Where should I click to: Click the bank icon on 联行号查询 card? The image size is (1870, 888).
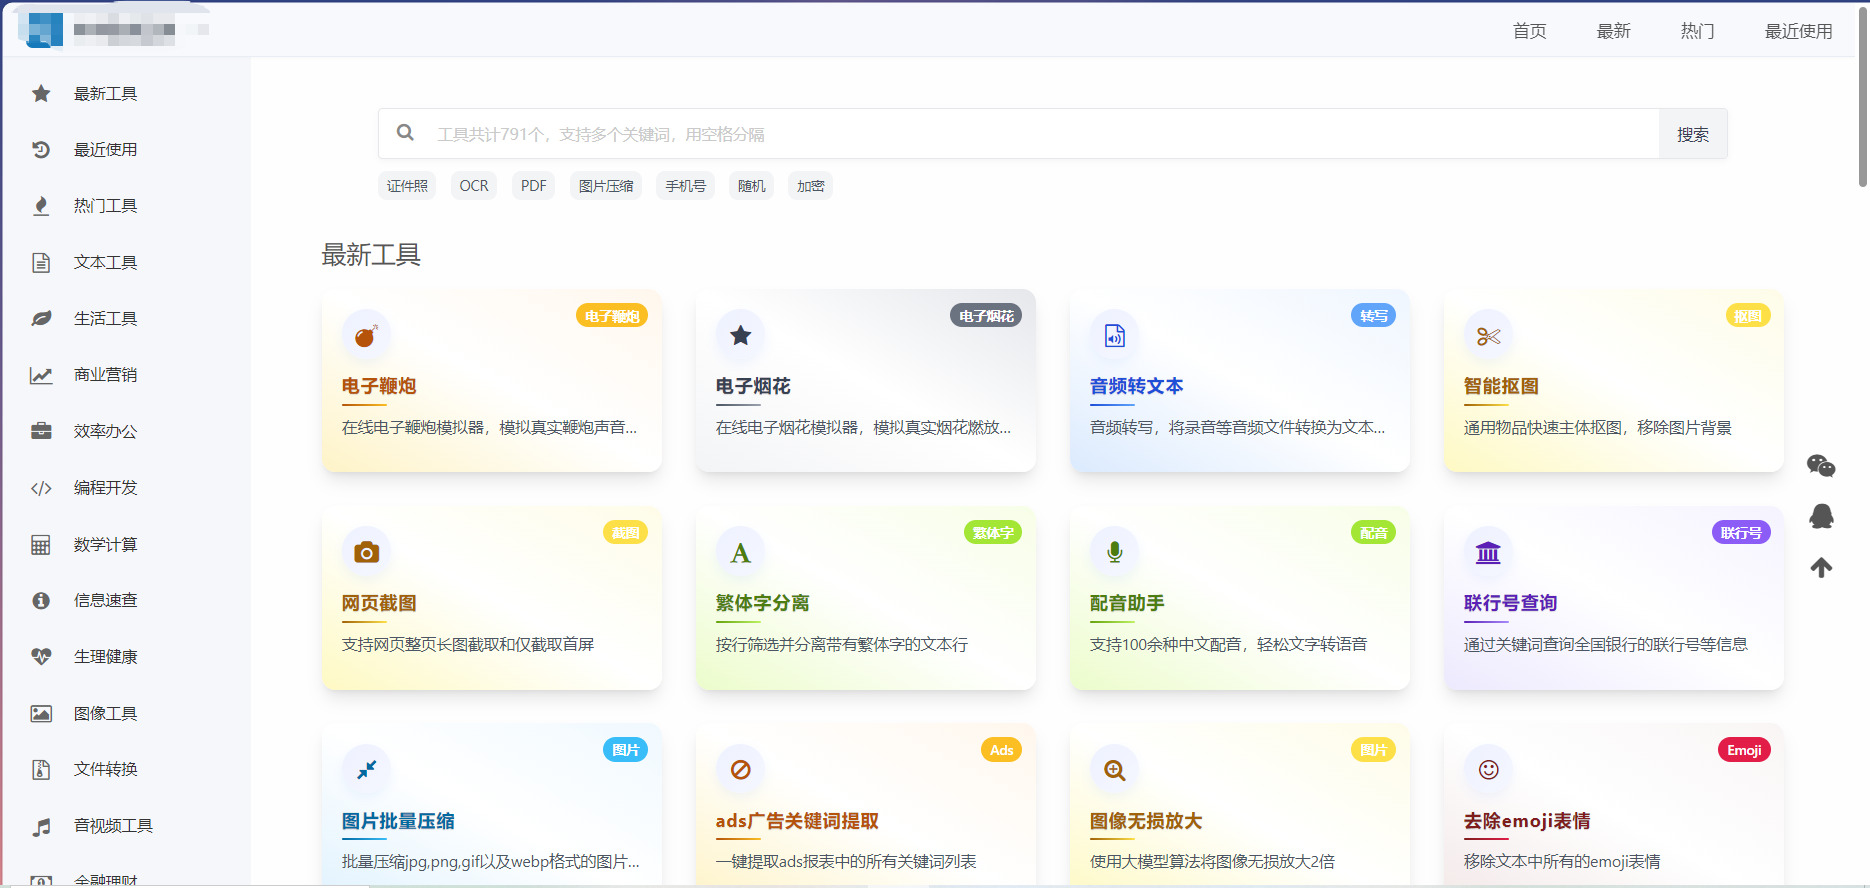point(1488,553)
